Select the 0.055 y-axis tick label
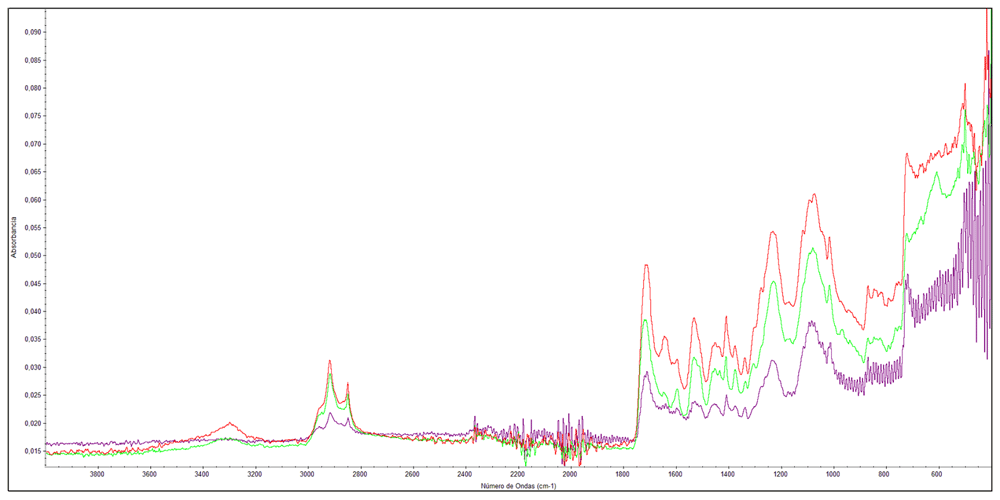The width and height of the screenshot is (1000, 500). click(x=32, y=228)
